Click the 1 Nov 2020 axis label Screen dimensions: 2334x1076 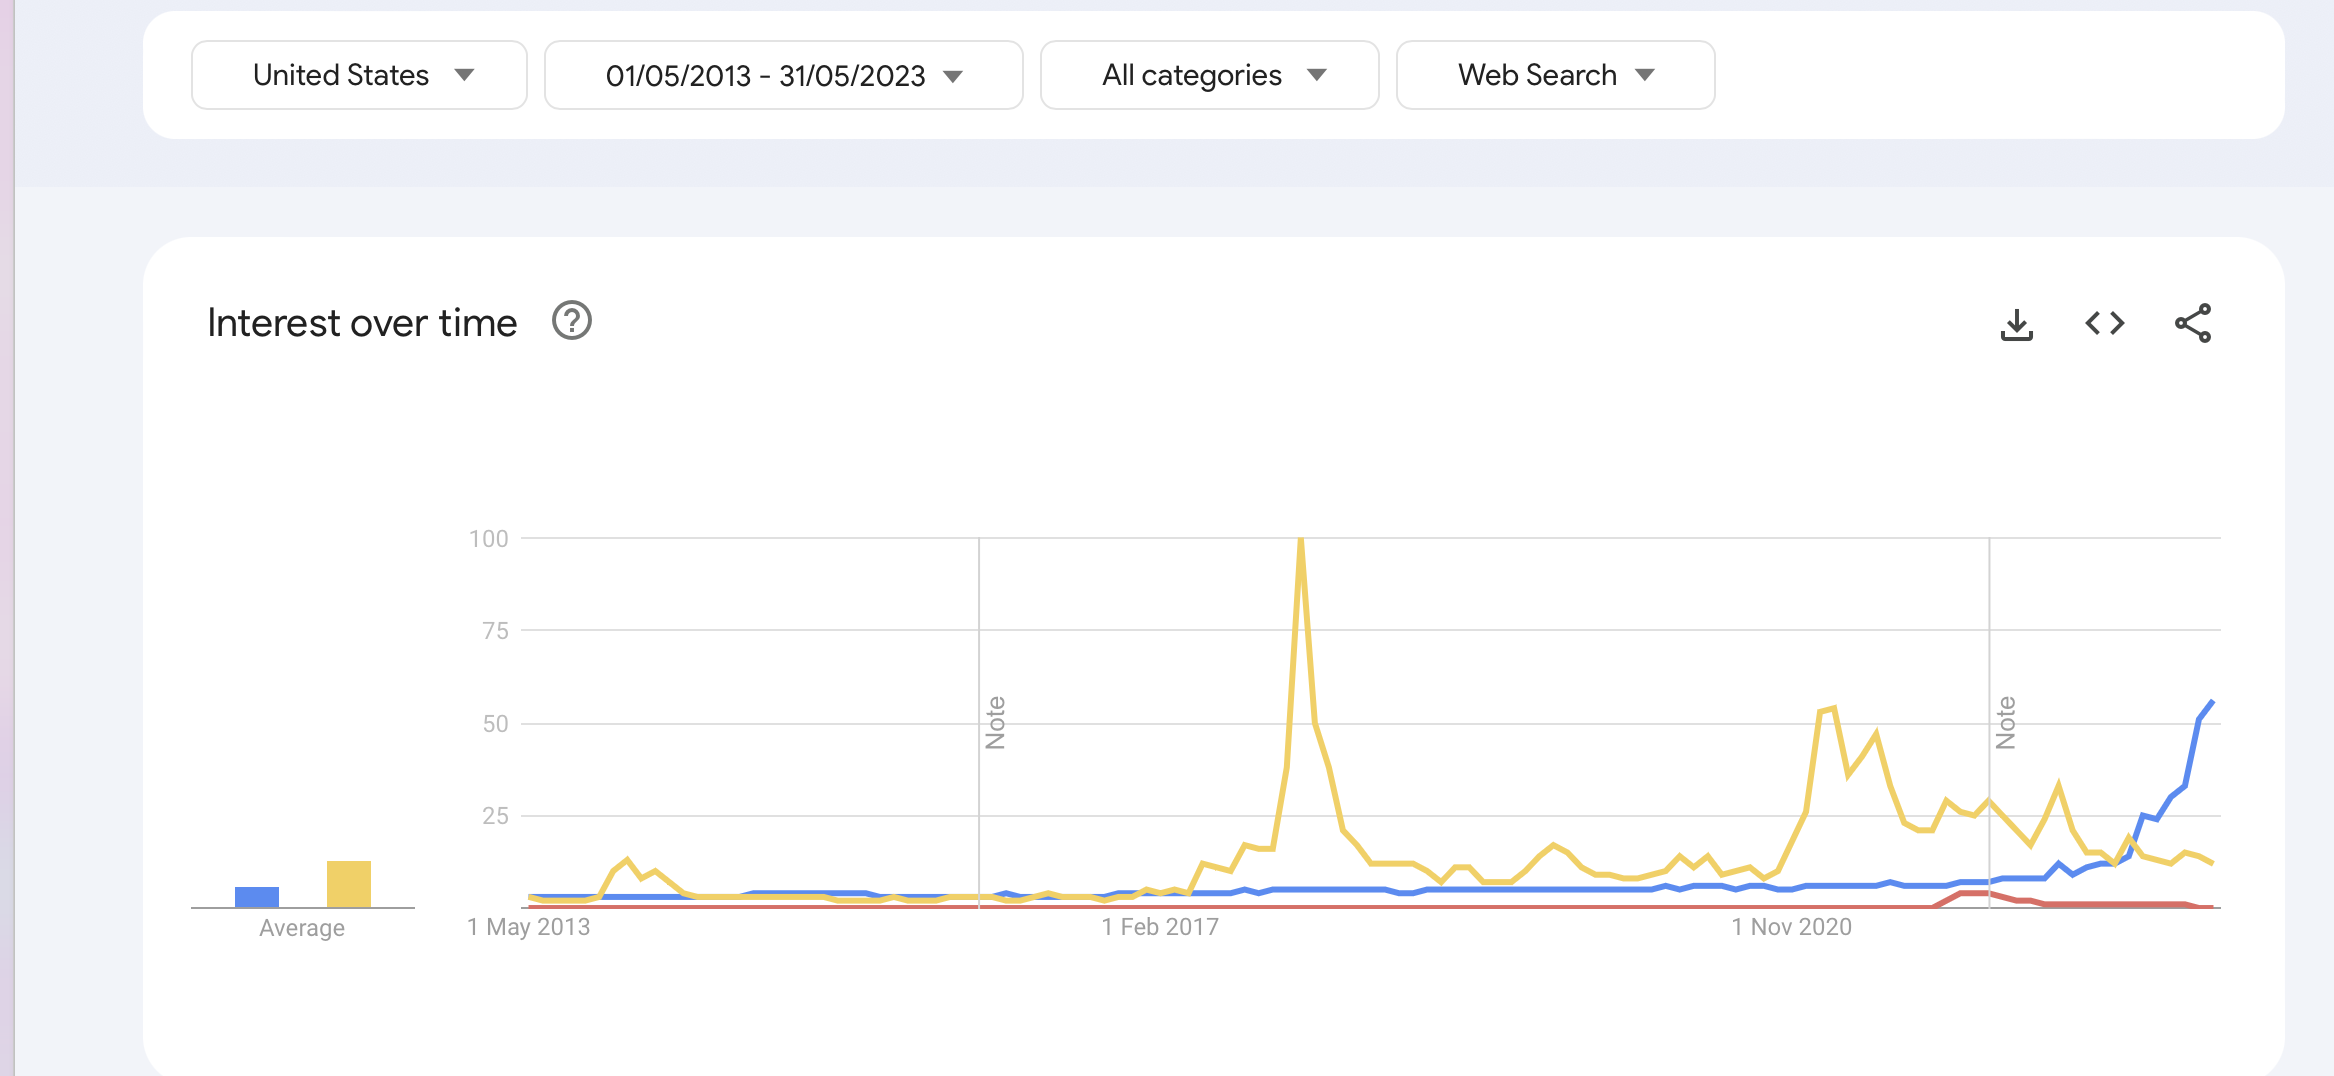click(1791, 927)
